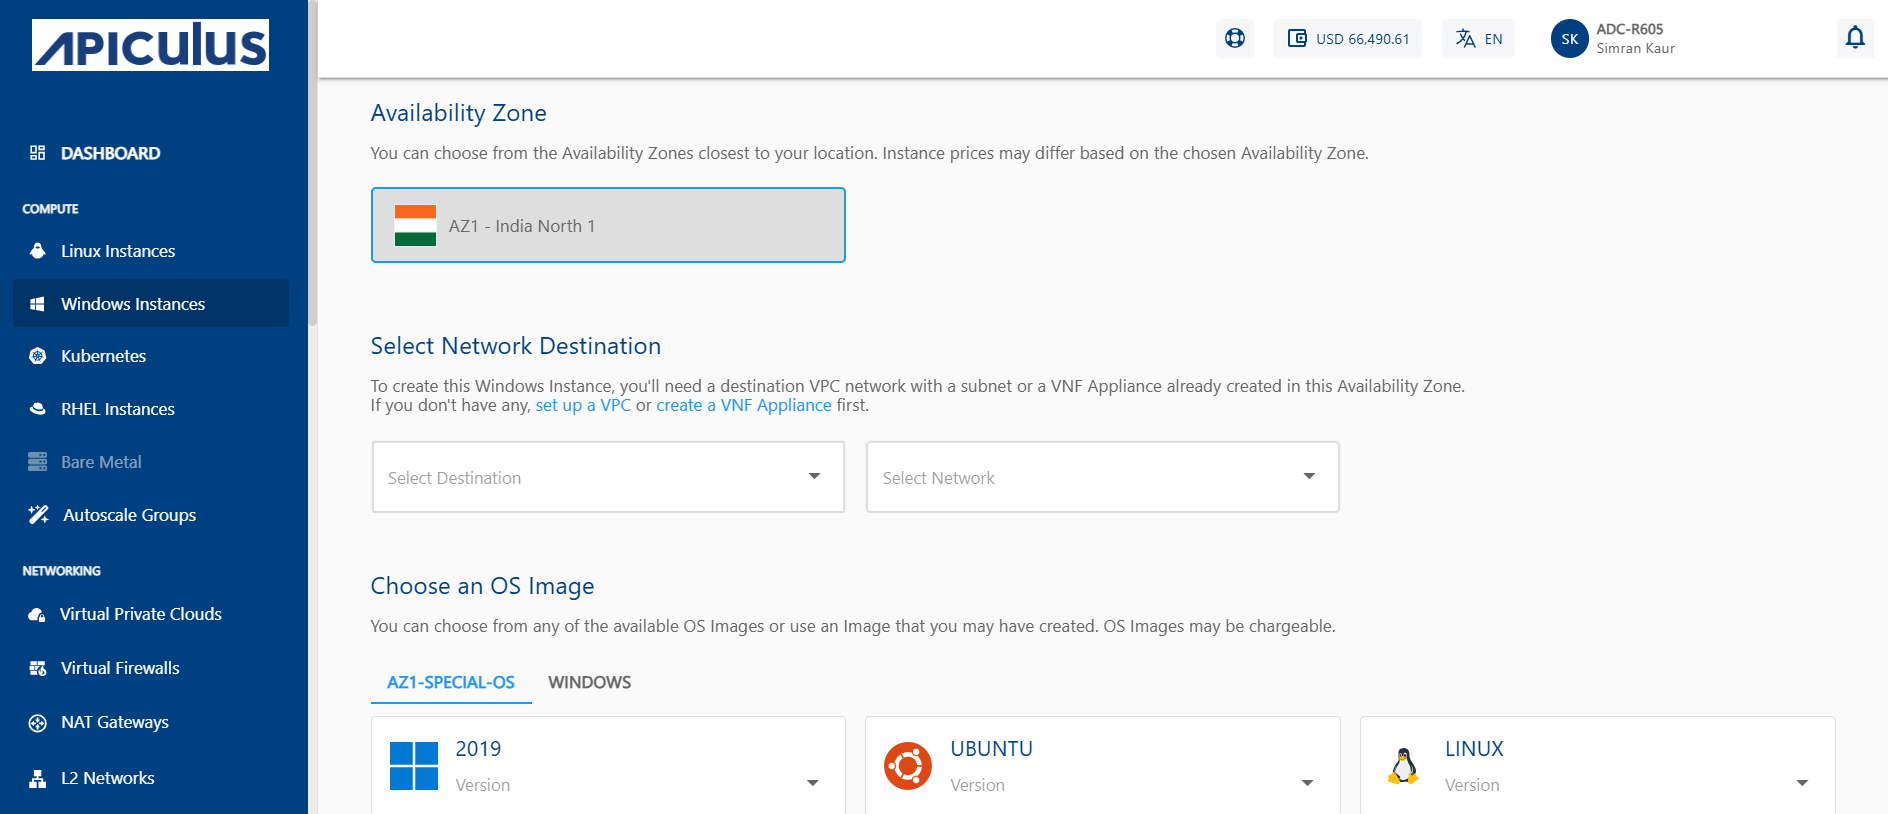Open the support lifebuoy icon
1888x814 pixels.
1235,39
